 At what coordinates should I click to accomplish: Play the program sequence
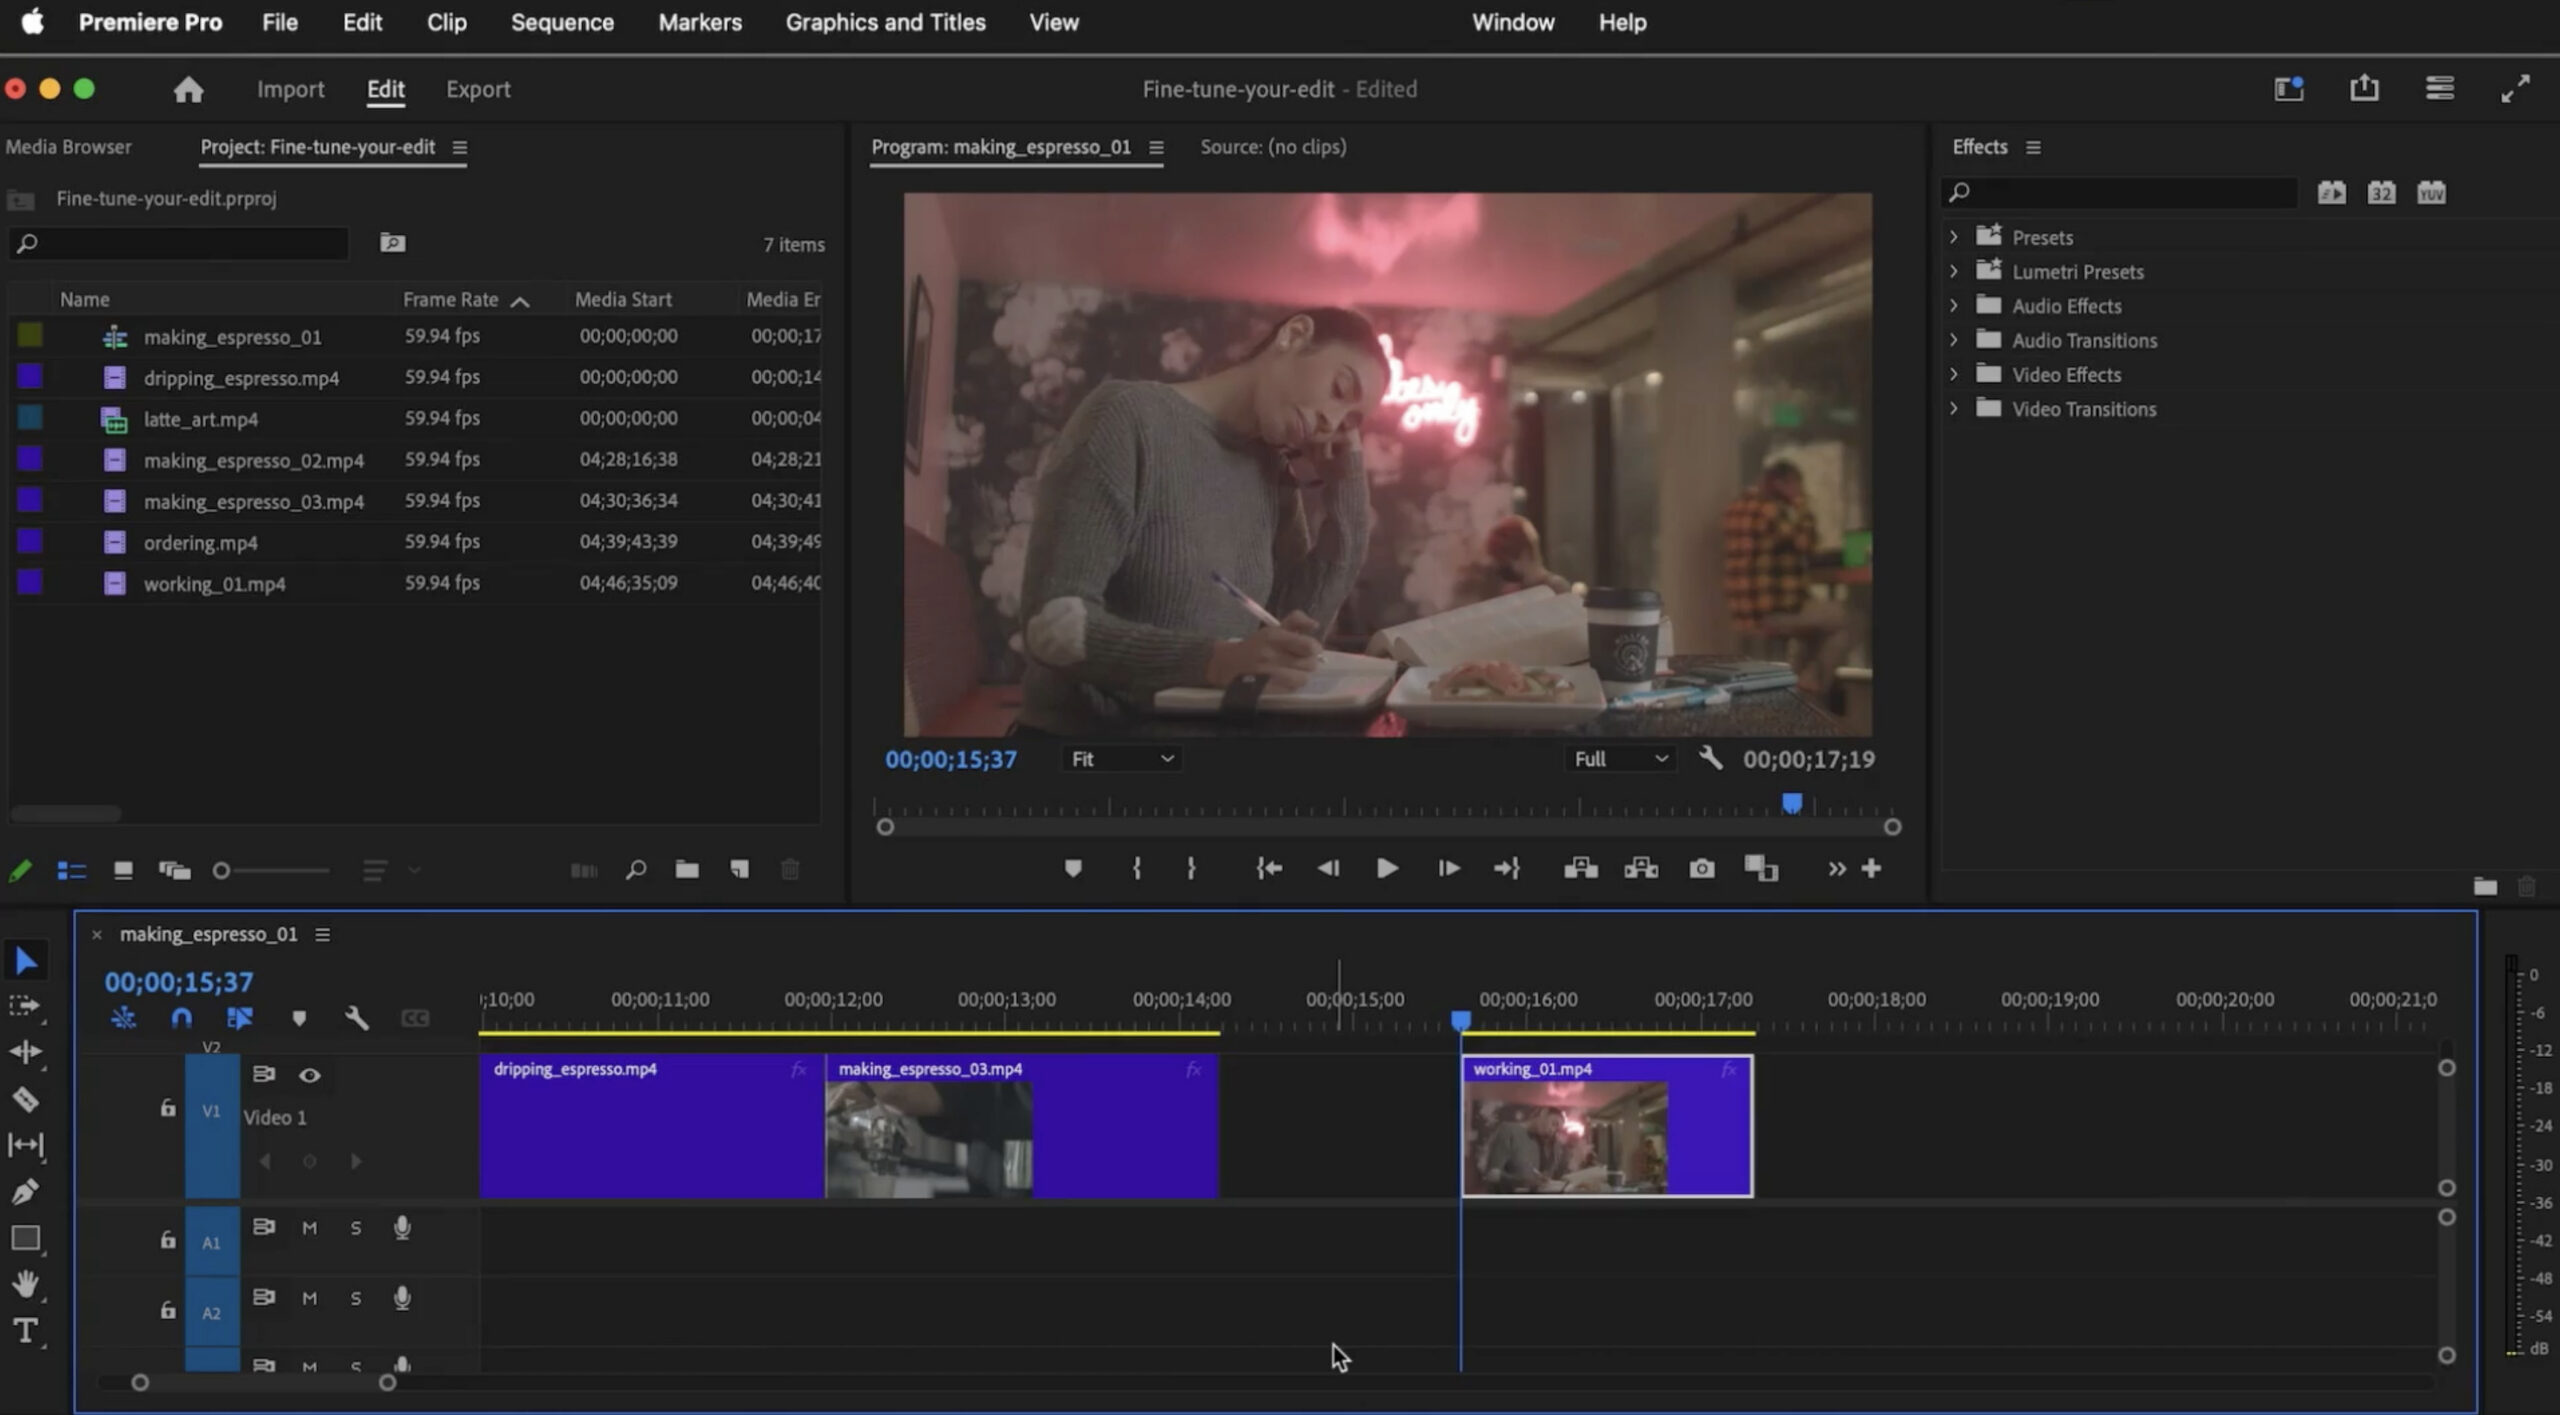(x=1387, y=868)
